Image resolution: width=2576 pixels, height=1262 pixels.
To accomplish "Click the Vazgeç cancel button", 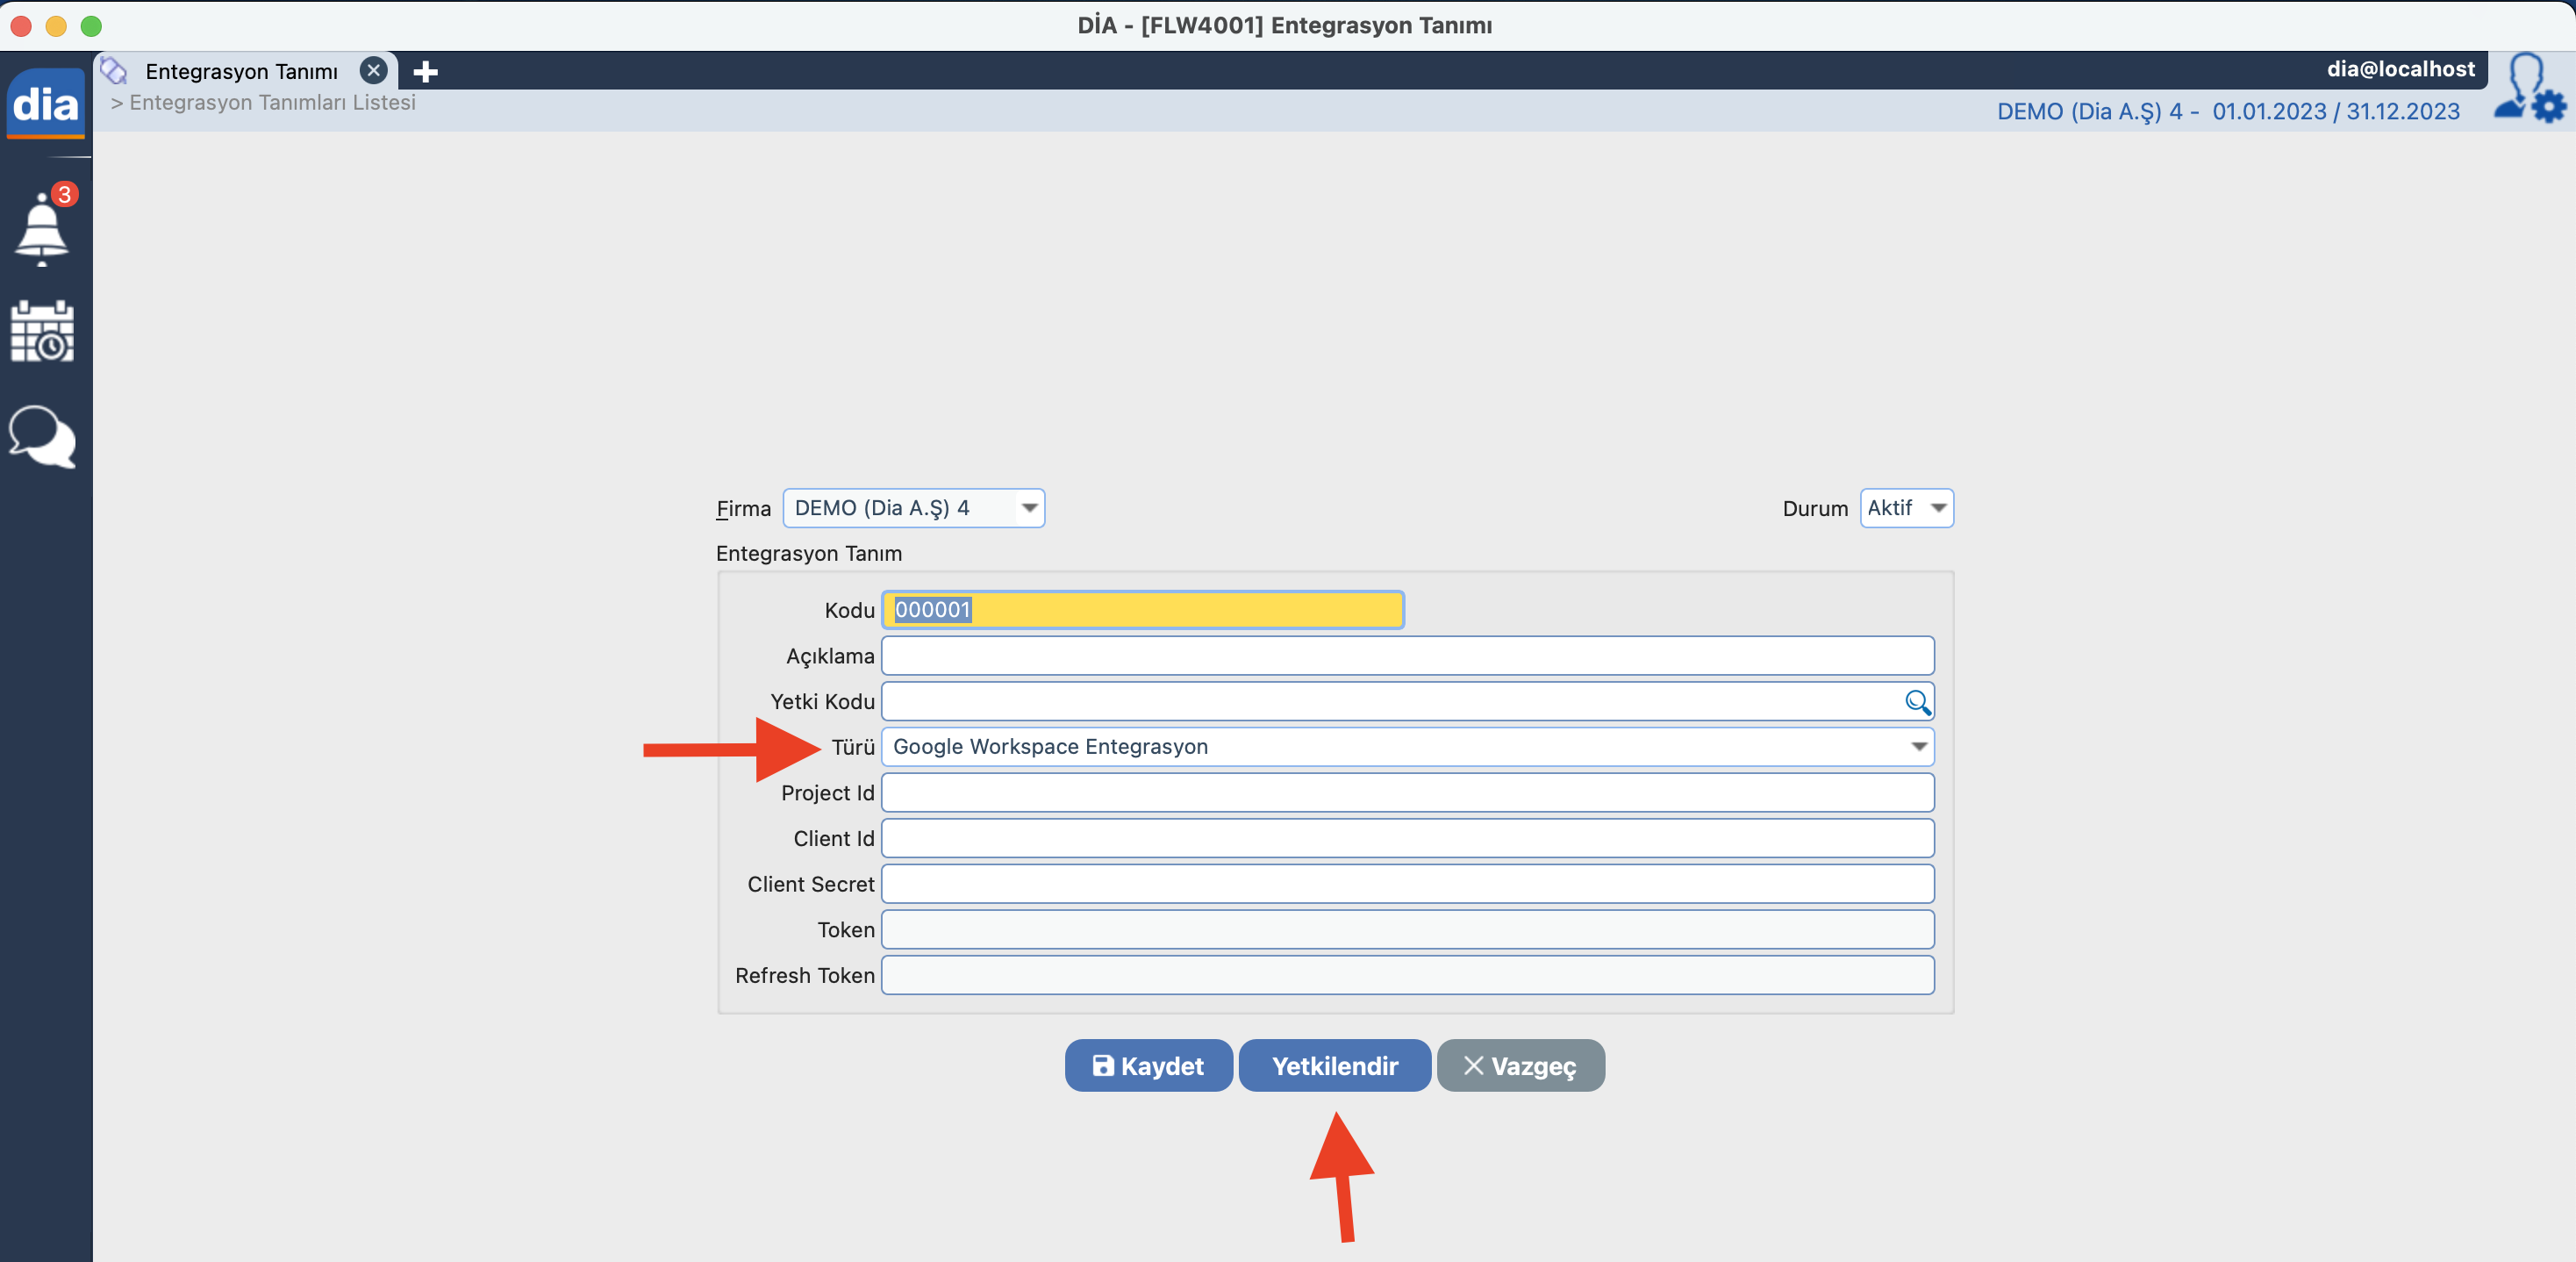I will (1519, 1066).
